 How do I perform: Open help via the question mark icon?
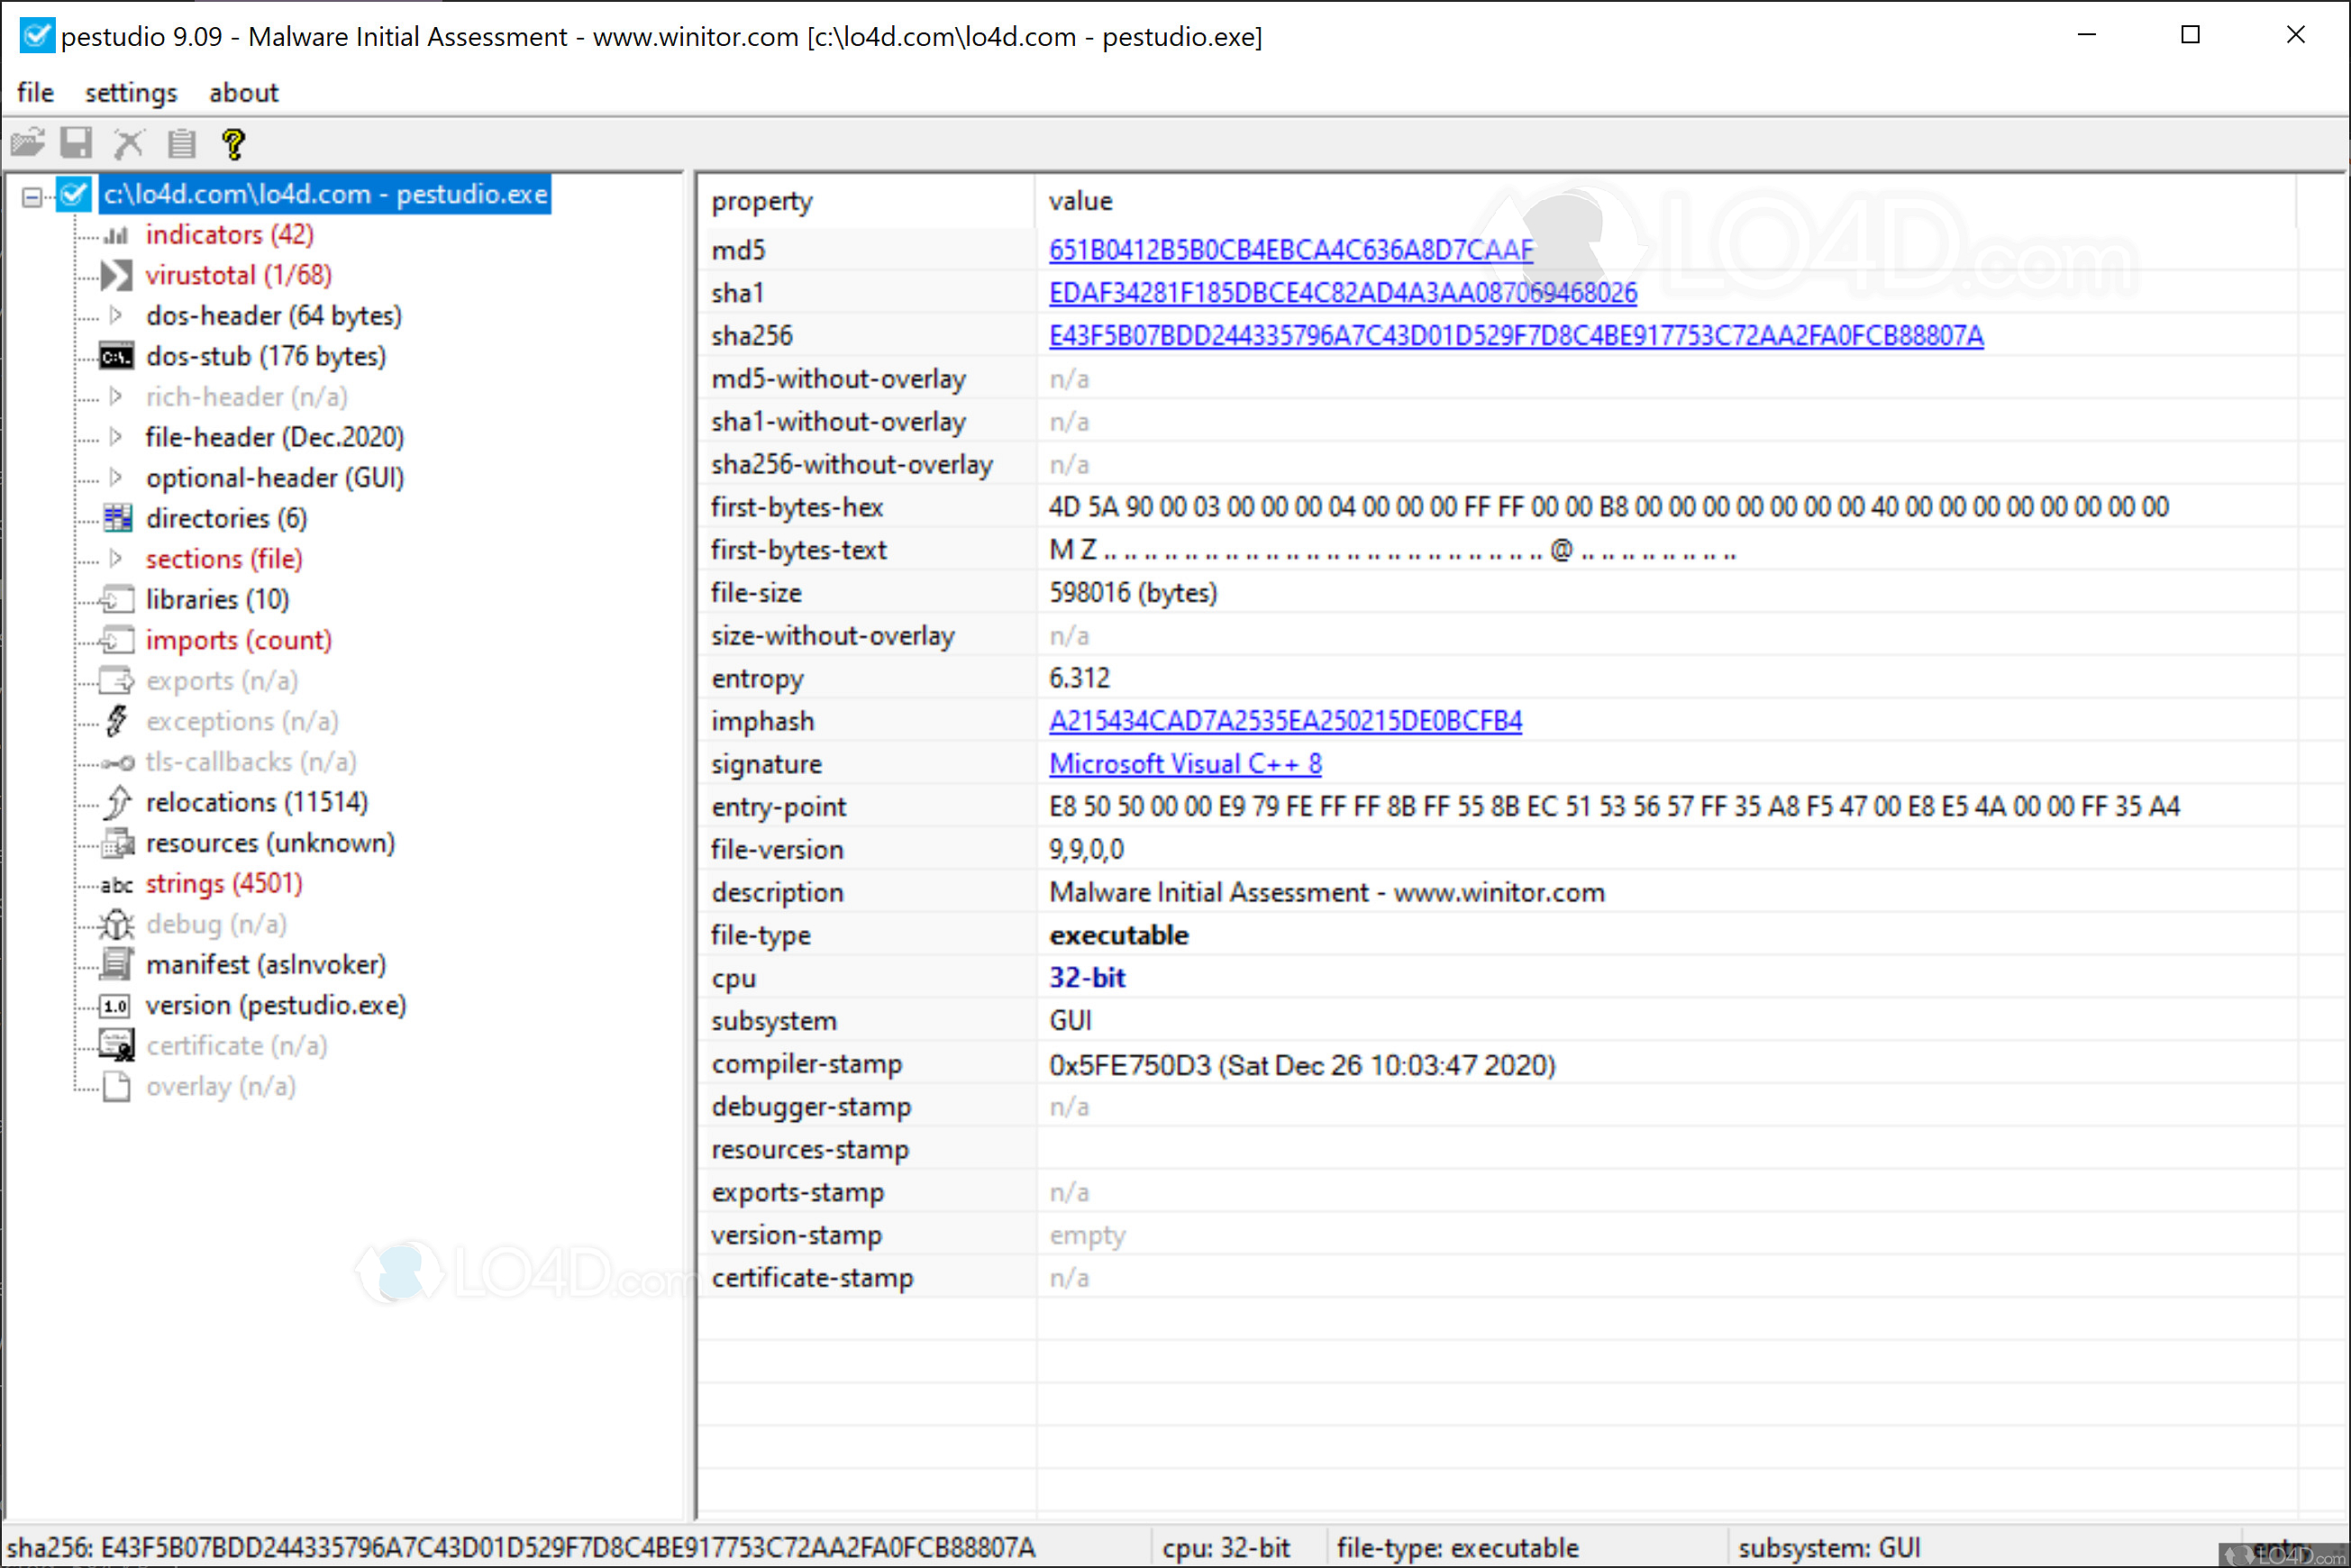click(234, 143)
